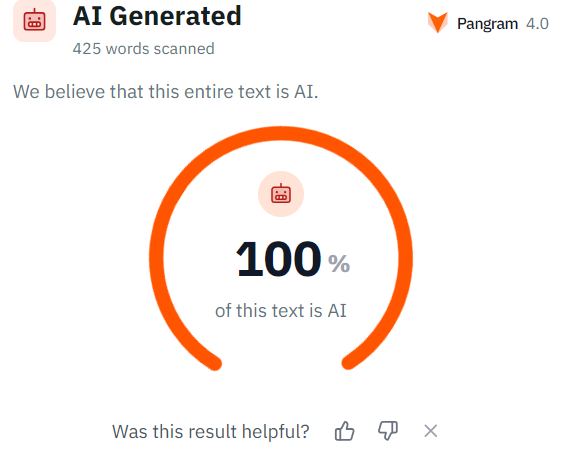564x458 pixels.
Task: Dismiss the helpful feedback prompt
Action: coord(431,431)
